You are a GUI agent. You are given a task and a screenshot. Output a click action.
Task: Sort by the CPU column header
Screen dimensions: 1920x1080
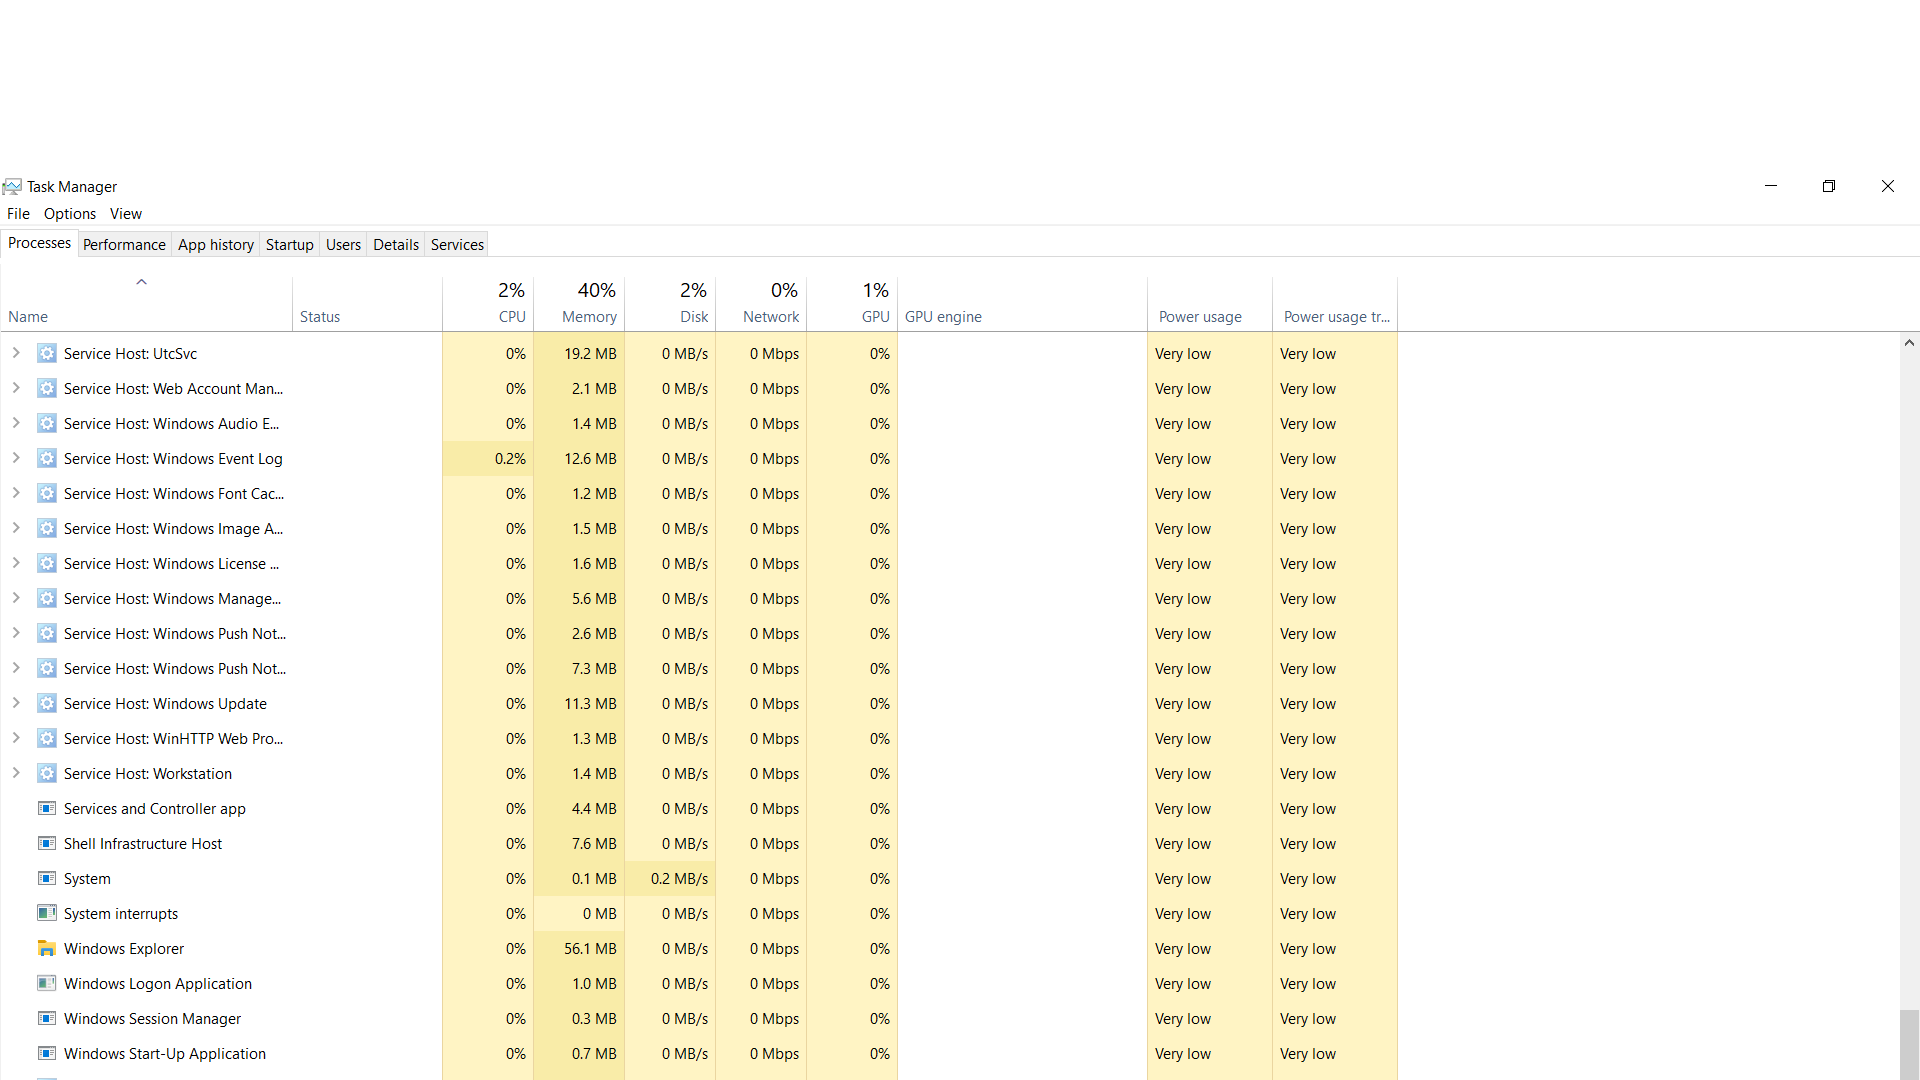(x=511, y=316)
